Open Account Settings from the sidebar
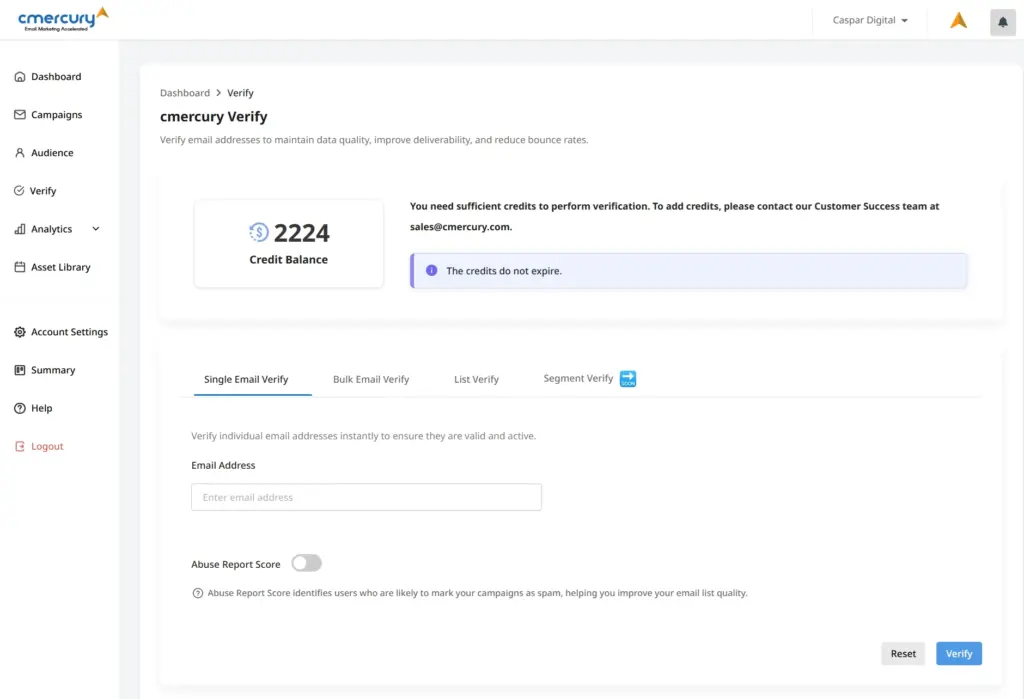This screenshot has width=1024, height=699. click(x=69, y=332)
